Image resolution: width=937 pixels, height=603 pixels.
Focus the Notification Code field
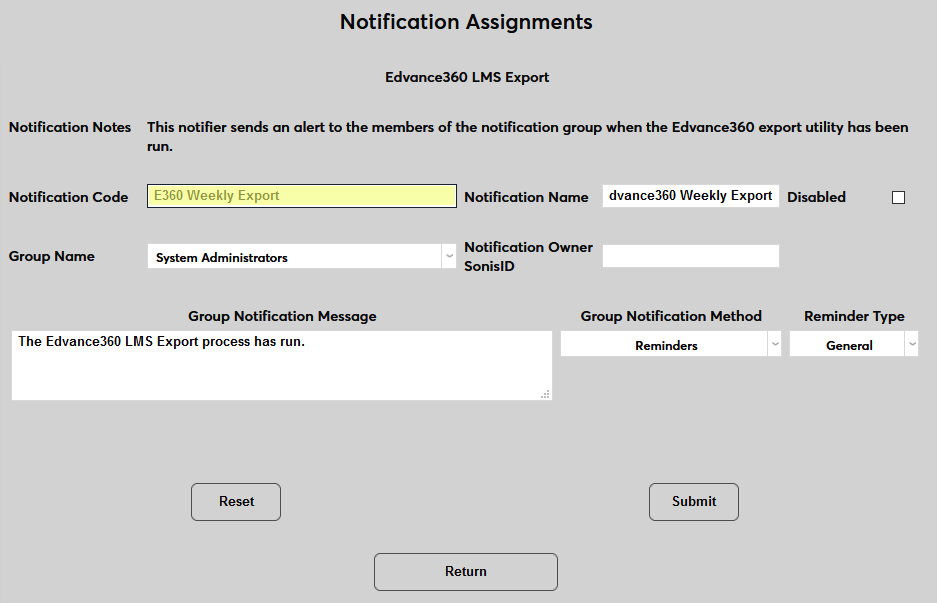(302, 196)
